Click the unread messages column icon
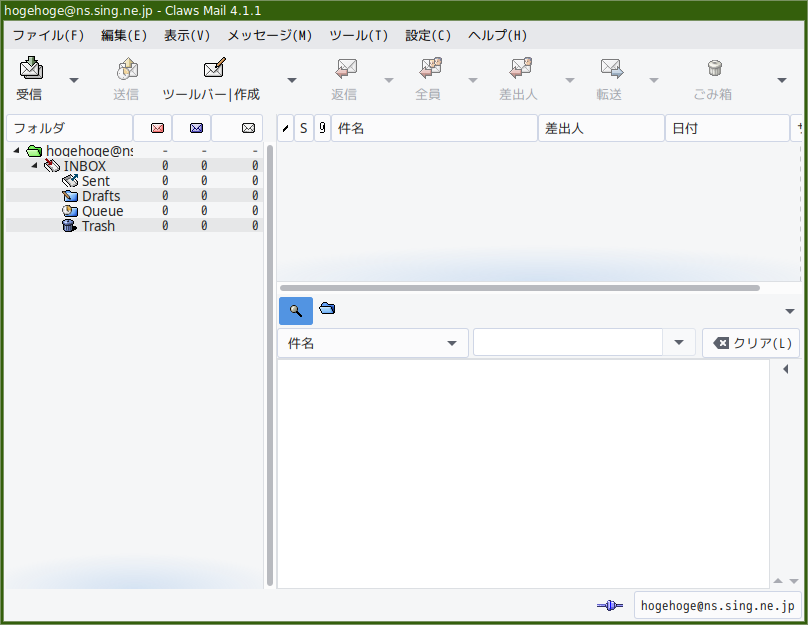The width and height of the screenshot is (808, 625). [196, 128]
